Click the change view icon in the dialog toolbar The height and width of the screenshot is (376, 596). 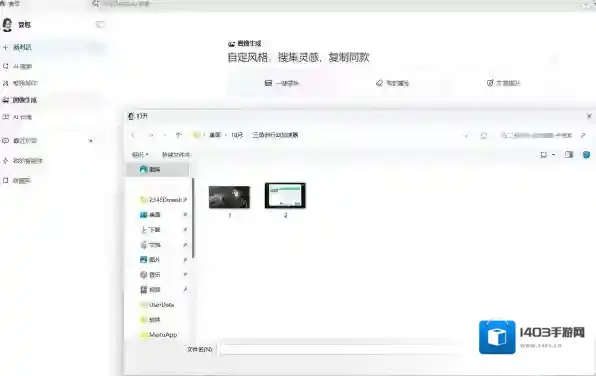pos(544,155)
